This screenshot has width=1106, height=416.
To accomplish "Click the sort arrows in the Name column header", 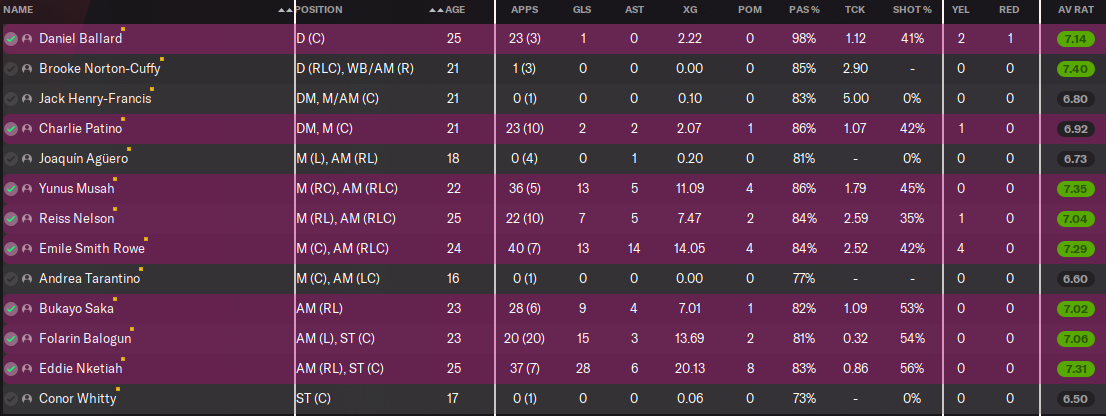I will tap(286, 9).
